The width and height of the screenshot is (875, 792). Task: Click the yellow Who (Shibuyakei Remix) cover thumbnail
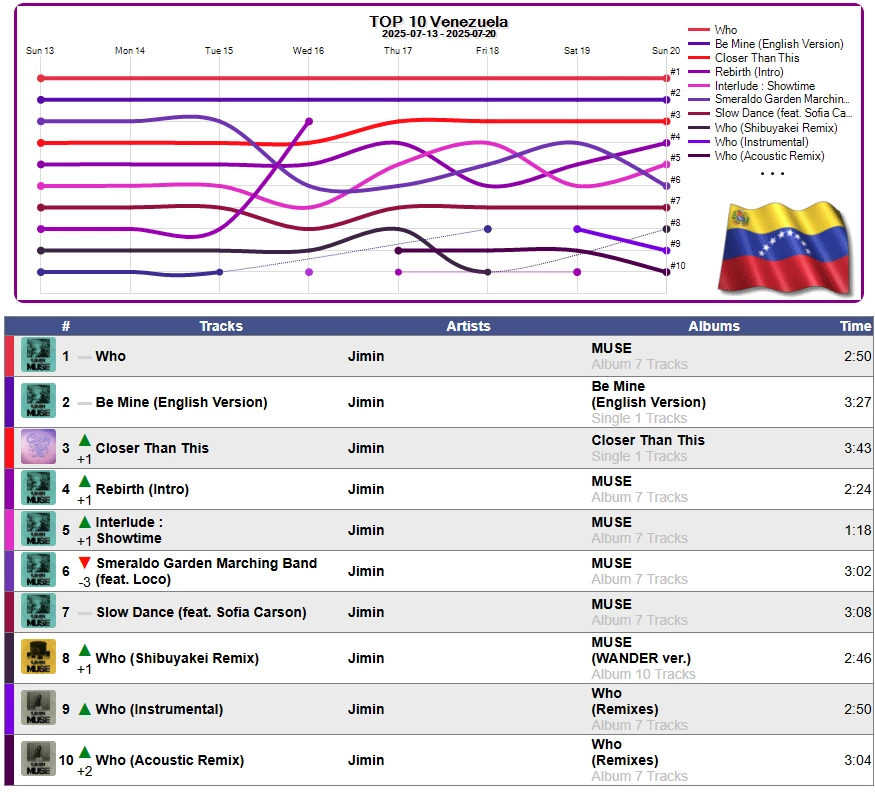pos(39,657)
